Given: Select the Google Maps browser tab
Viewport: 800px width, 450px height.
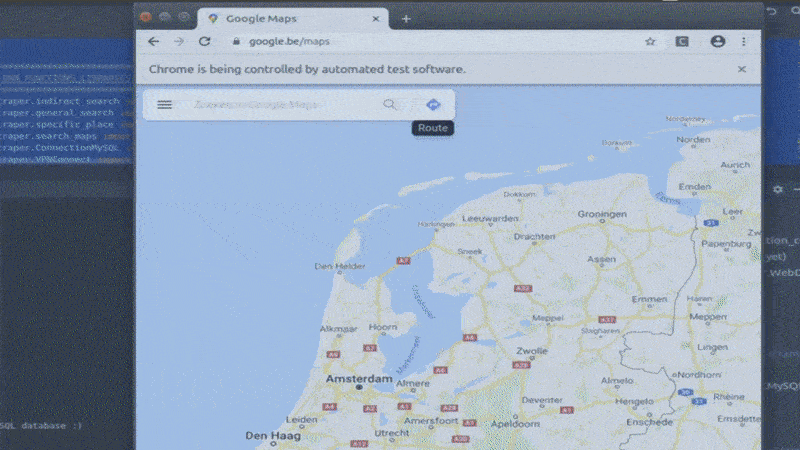Looking at the screenshot, I should (292, 19).
